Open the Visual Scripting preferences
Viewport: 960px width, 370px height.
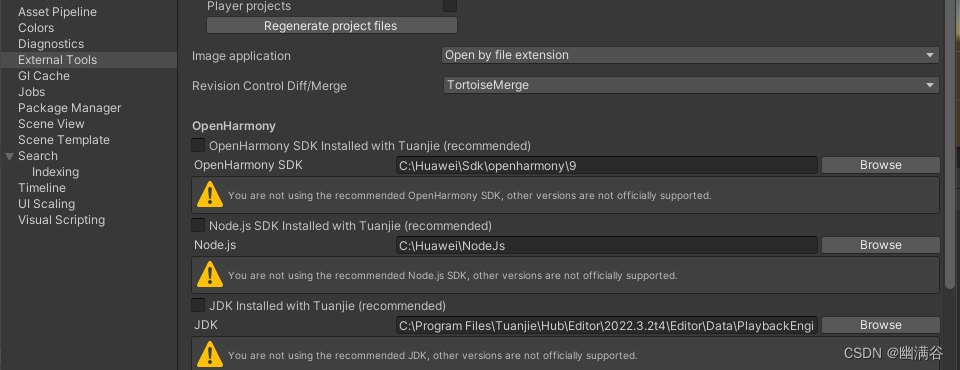click(x=61, y=220)
